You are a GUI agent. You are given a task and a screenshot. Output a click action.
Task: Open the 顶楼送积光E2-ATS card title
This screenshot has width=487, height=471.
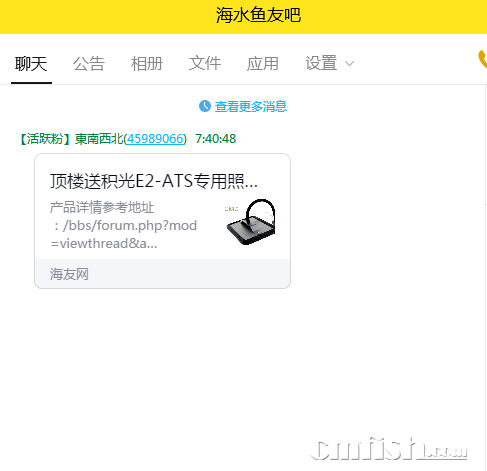pos(154,182)
